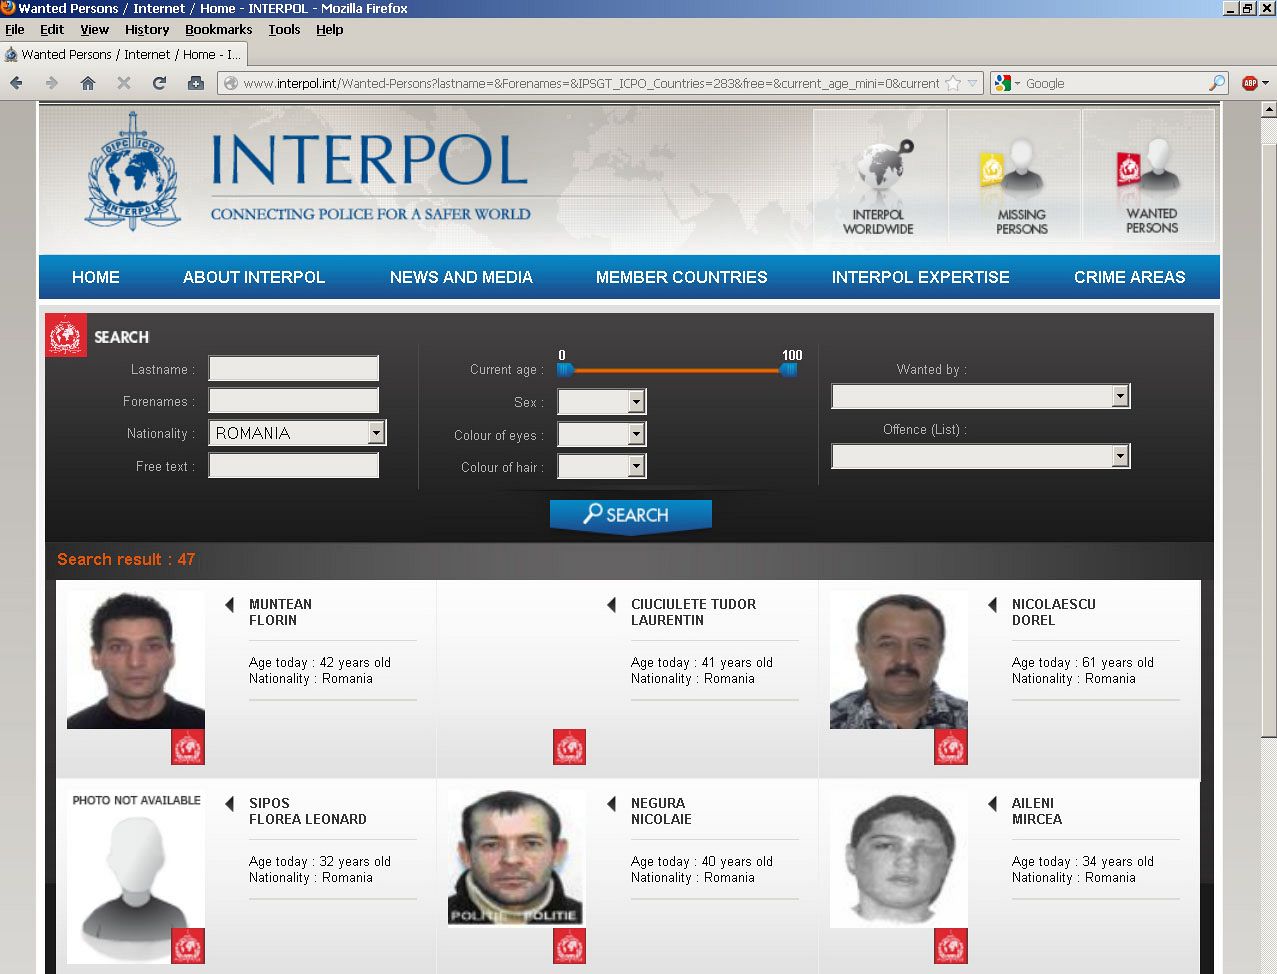Open the MEMBER COUNTRIES navigation tab
This screenshot has width=1277, height=974.
click(681, 277)
